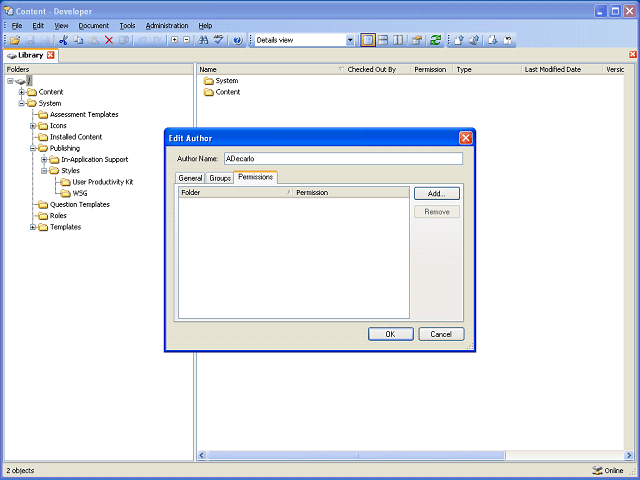Select Installed Content folder
This screenshot has width=640, height=480.
76,137
